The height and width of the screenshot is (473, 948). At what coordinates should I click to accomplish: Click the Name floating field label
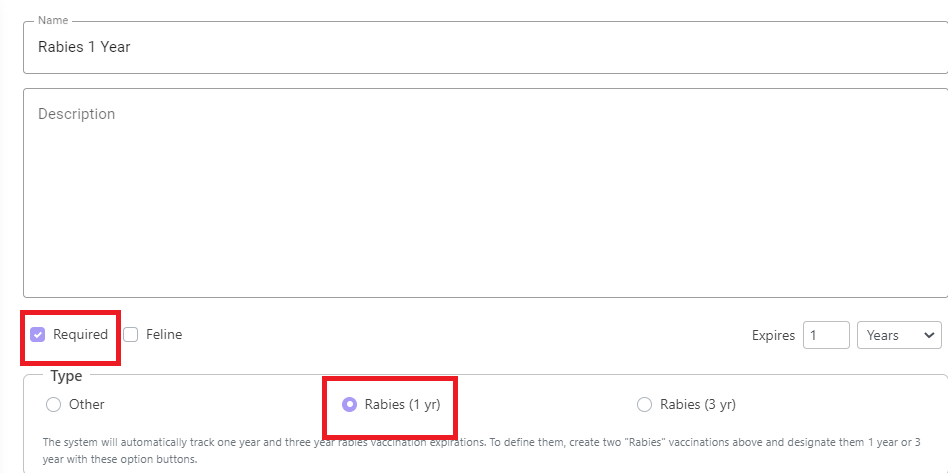(x=53, y=20)
